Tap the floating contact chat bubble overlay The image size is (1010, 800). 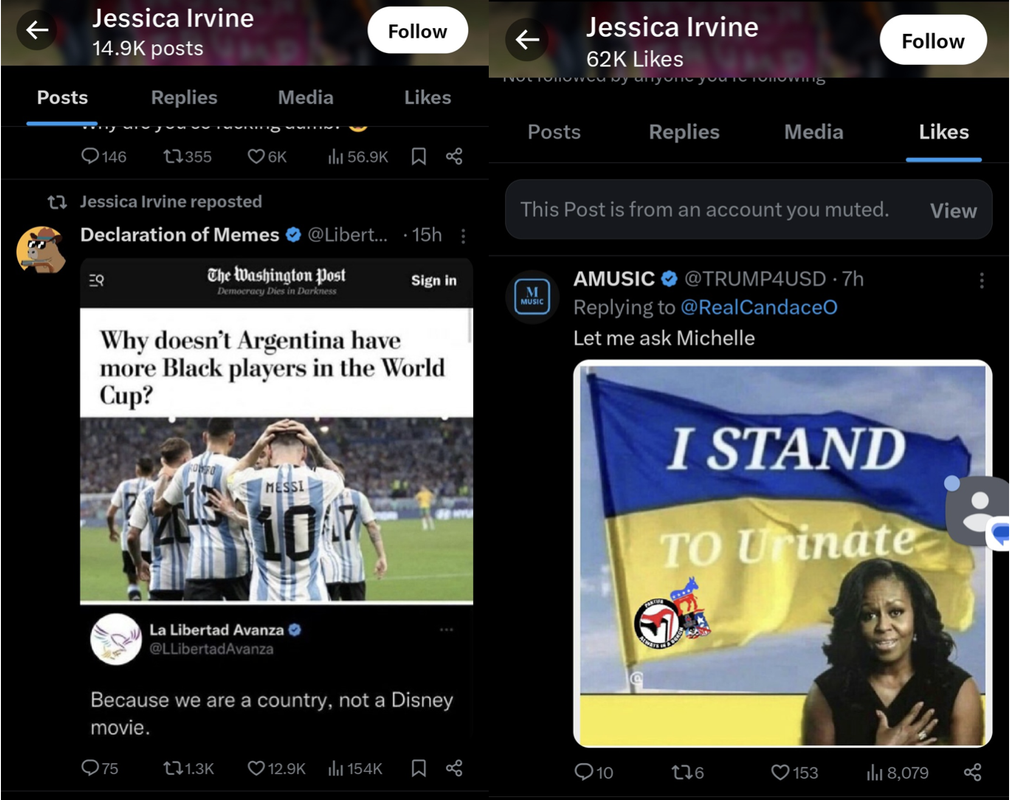978,512
